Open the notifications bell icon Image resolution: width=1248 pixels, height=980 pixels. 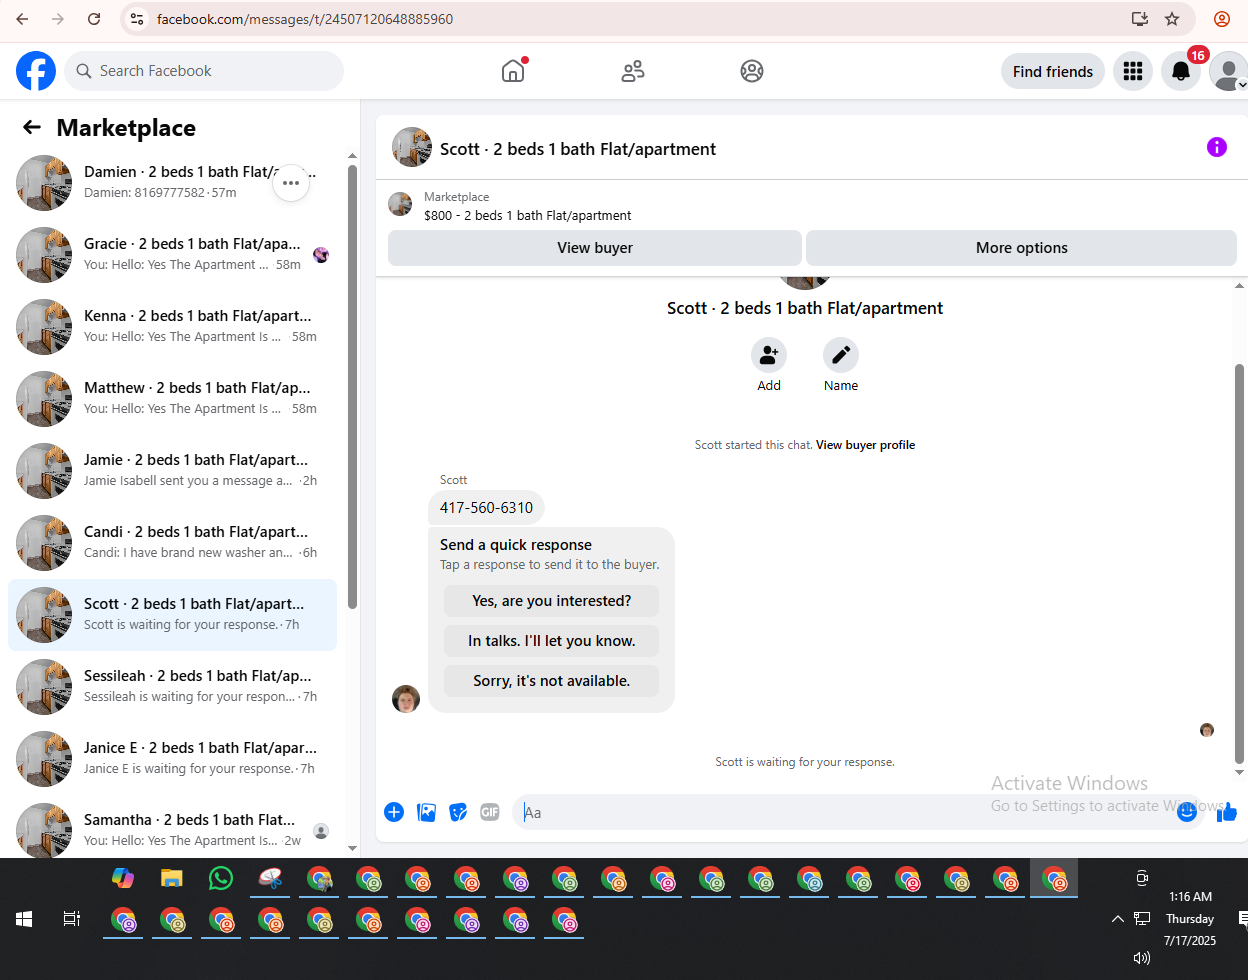[x=1181, y=71]
